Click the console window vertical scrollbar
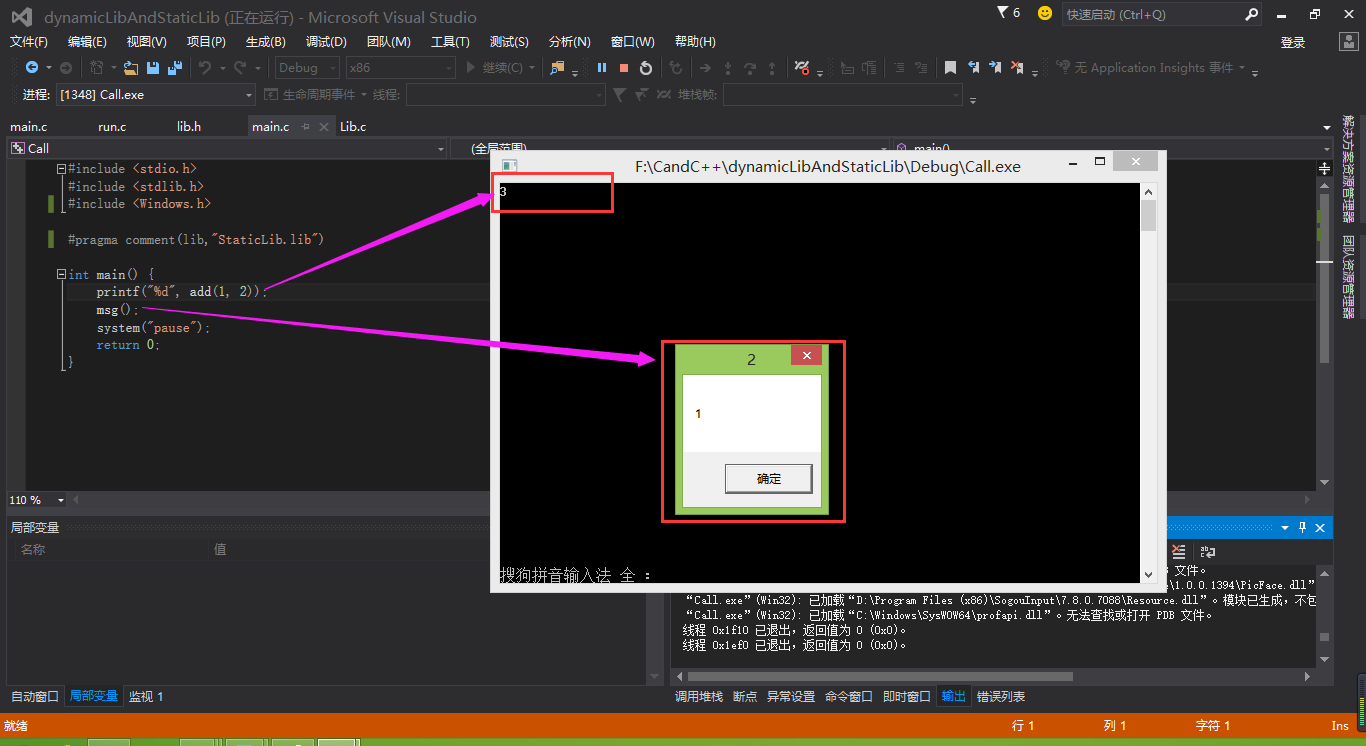Screen dimensions: 1366x746 pos(1149,382)
